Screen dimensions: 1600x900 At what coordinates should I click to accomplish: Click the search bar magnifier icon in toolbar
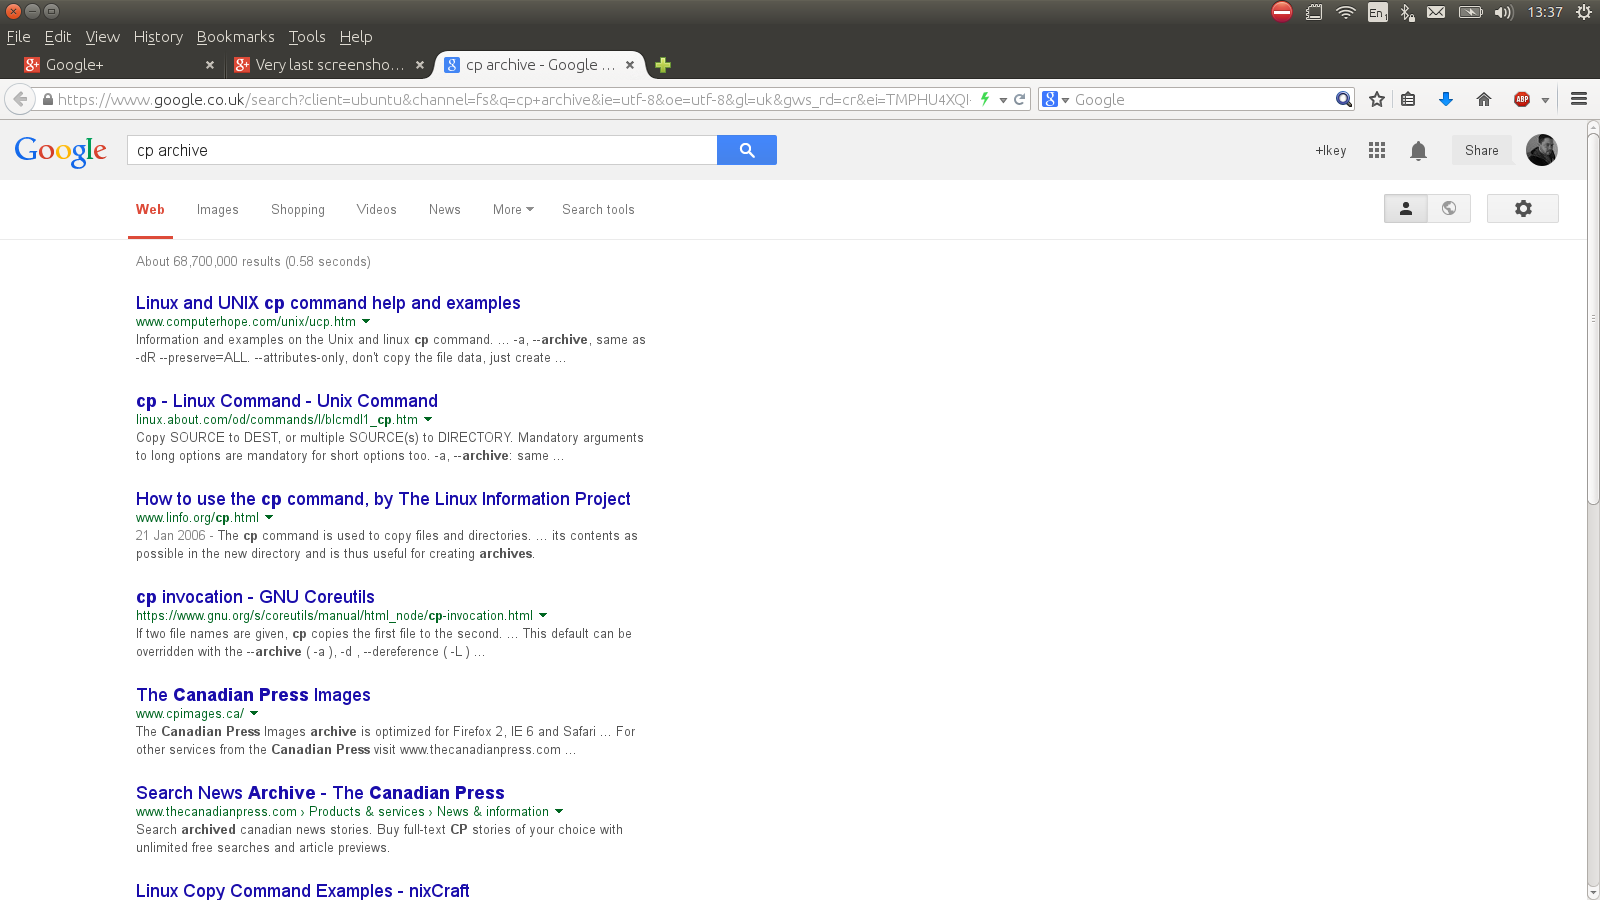coord(1344,99)
